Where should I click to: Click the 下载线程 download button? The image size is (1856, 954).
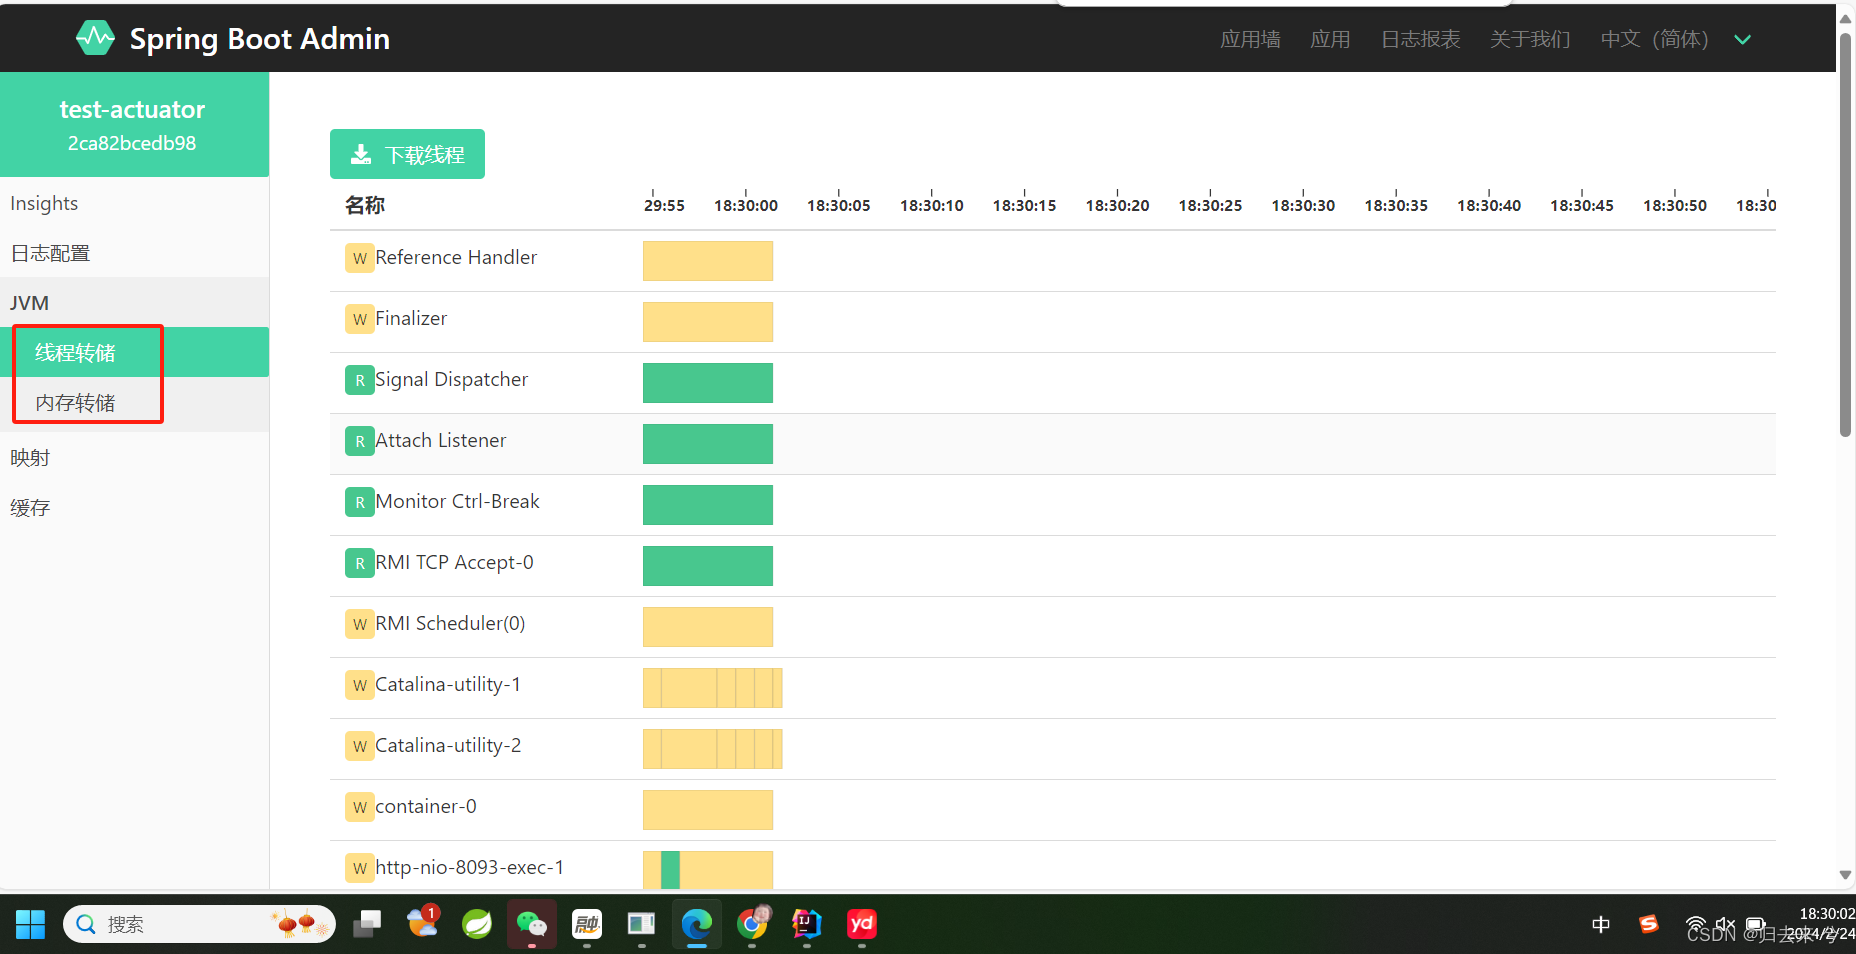(407, 154)
